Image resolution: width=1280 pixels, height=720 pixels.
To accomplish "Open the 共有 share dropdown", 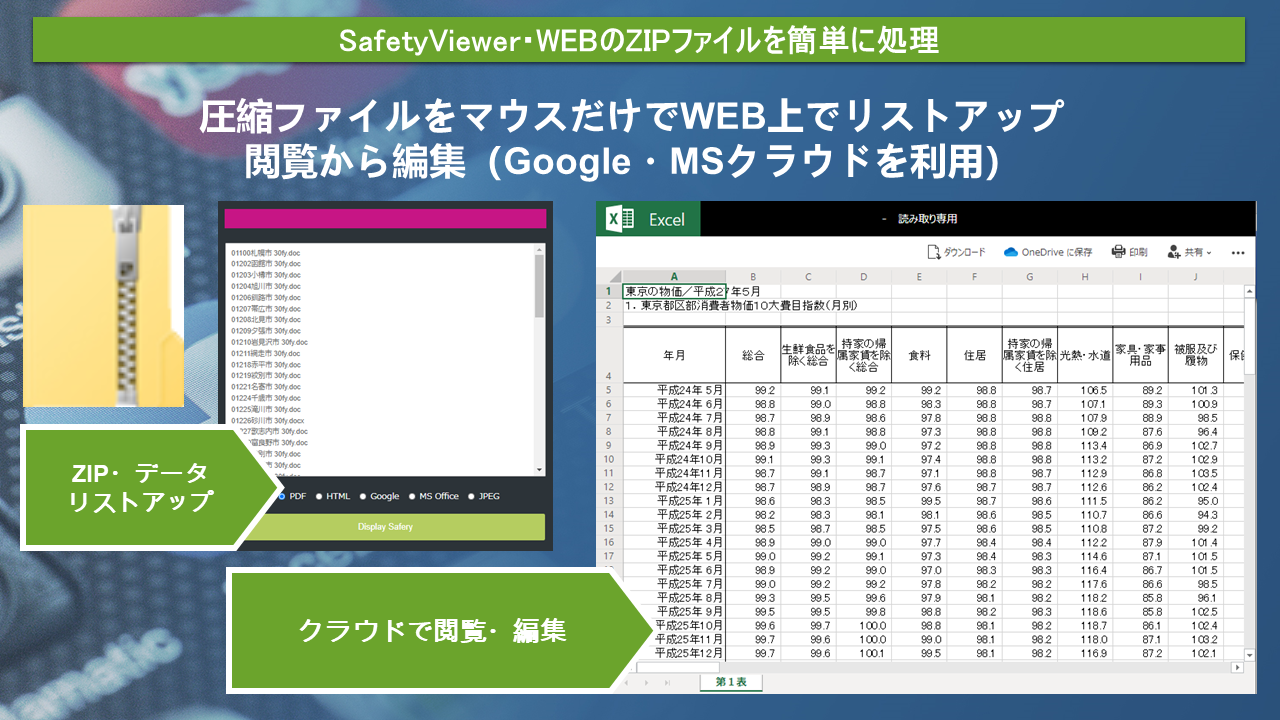I will 1189,252.
